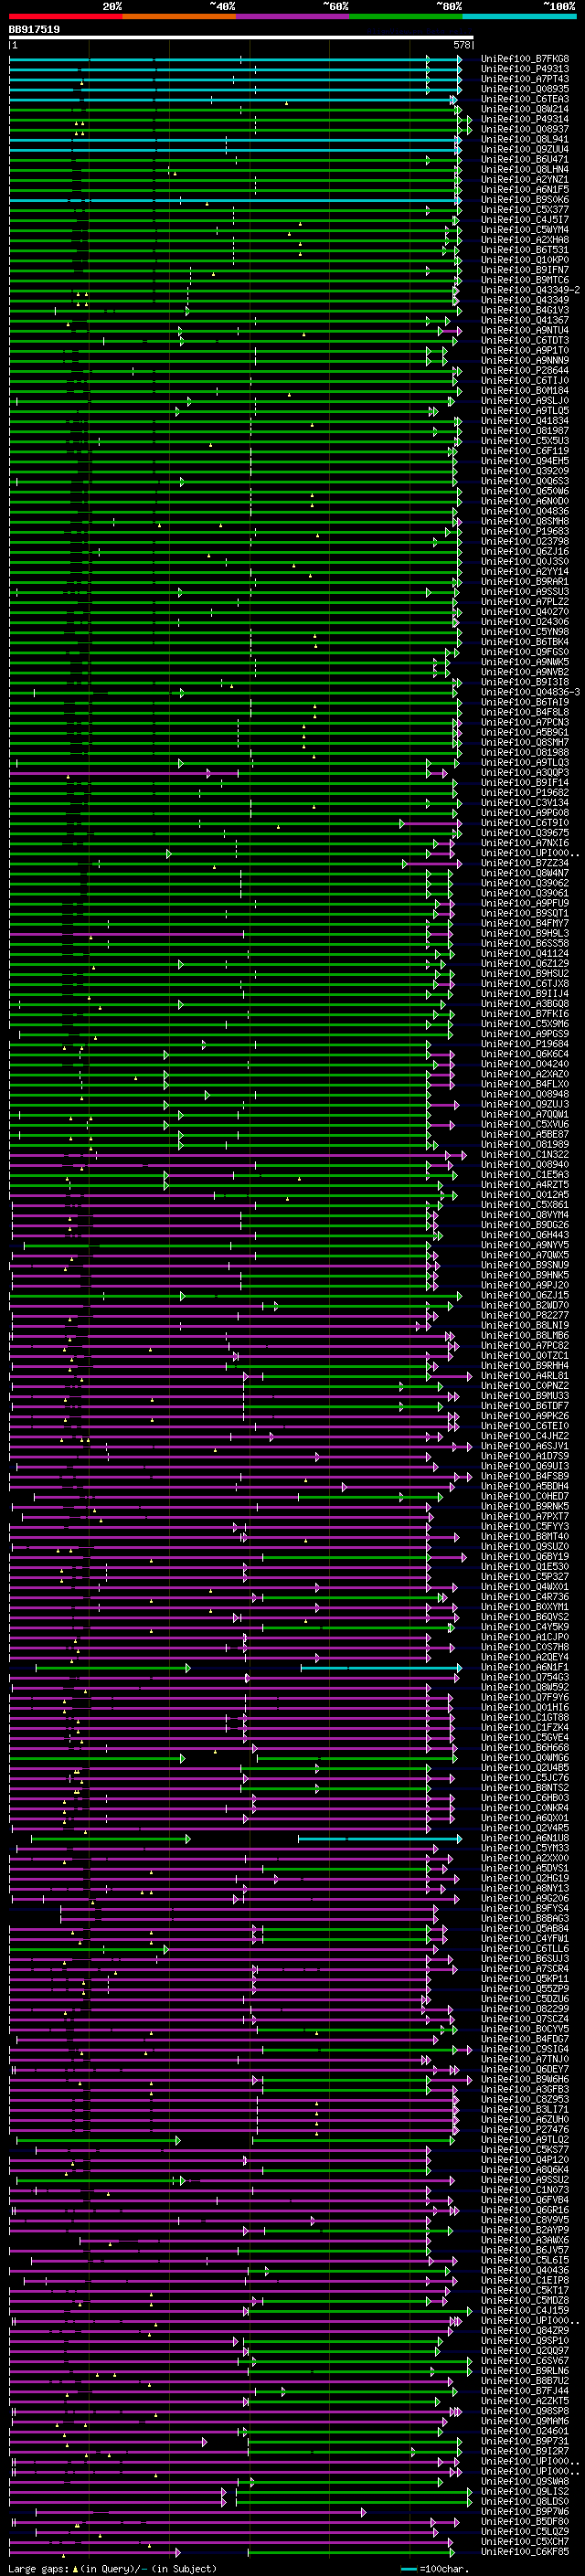Open hit UniRef100_P49314
This screenshot has width=585, height=2576.
coord(524,119)
